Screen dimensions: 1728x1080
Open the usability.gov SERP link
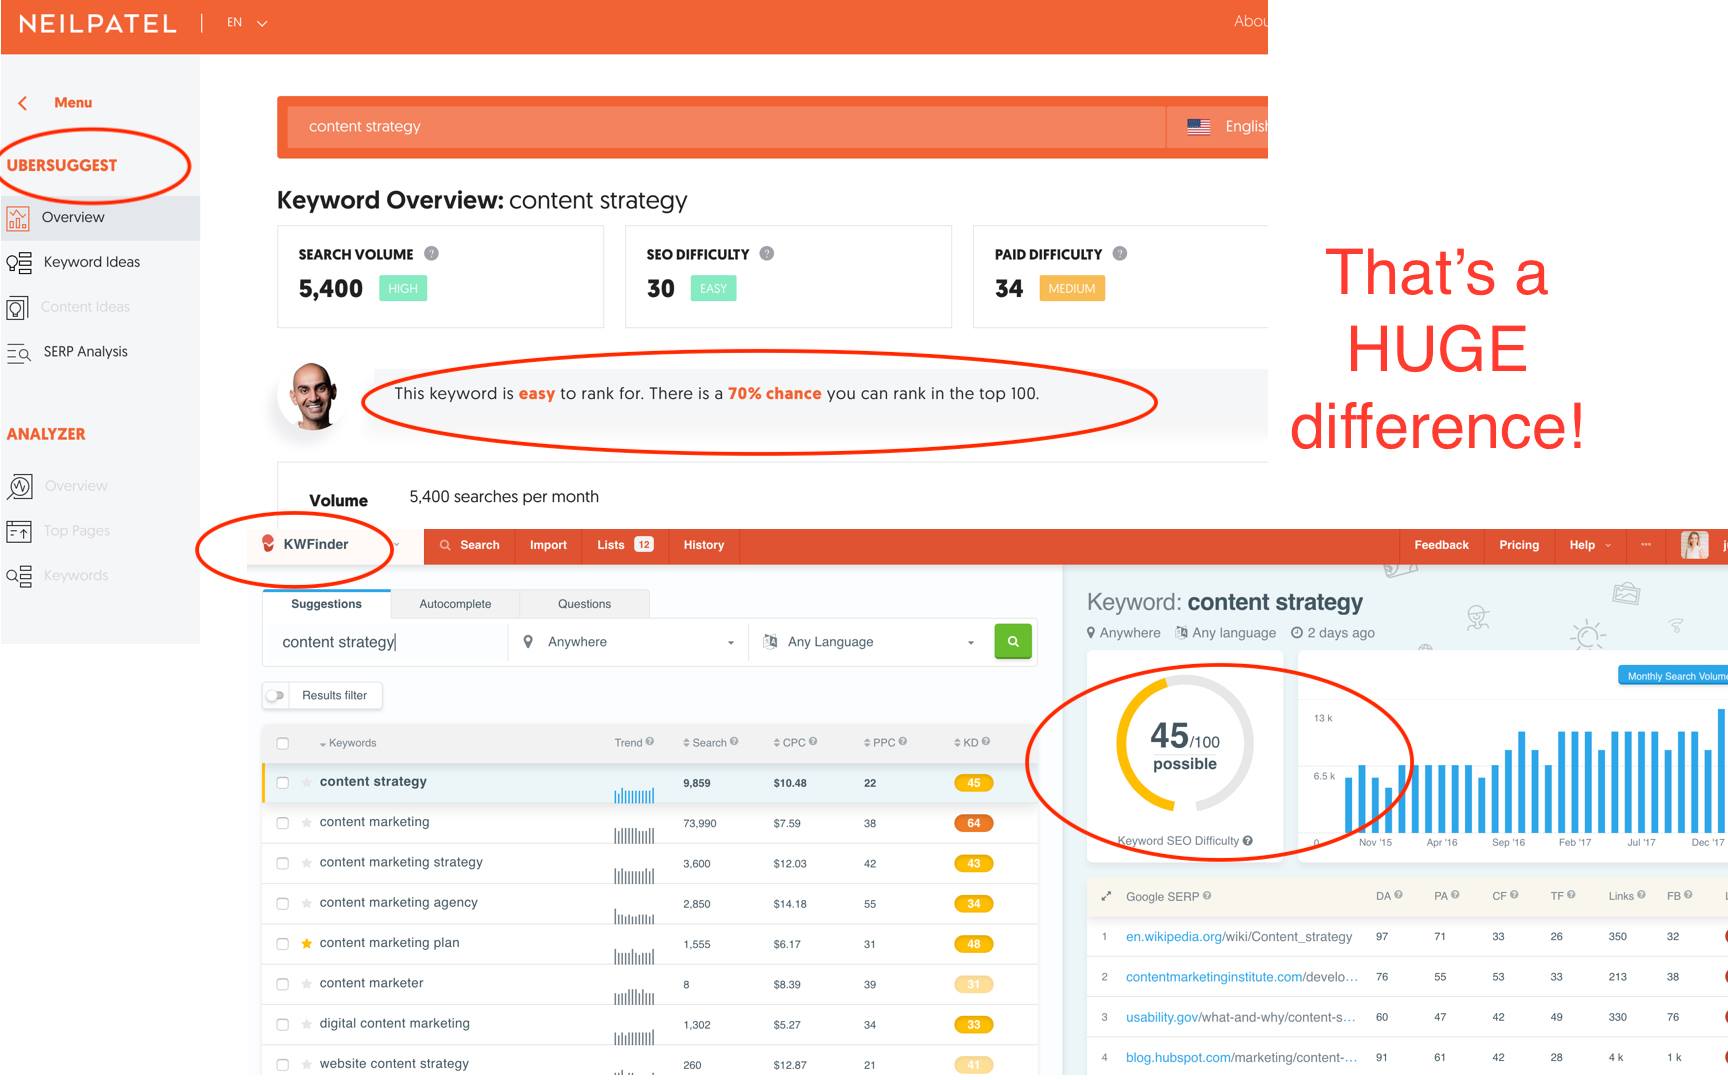pos(1240,1017)
